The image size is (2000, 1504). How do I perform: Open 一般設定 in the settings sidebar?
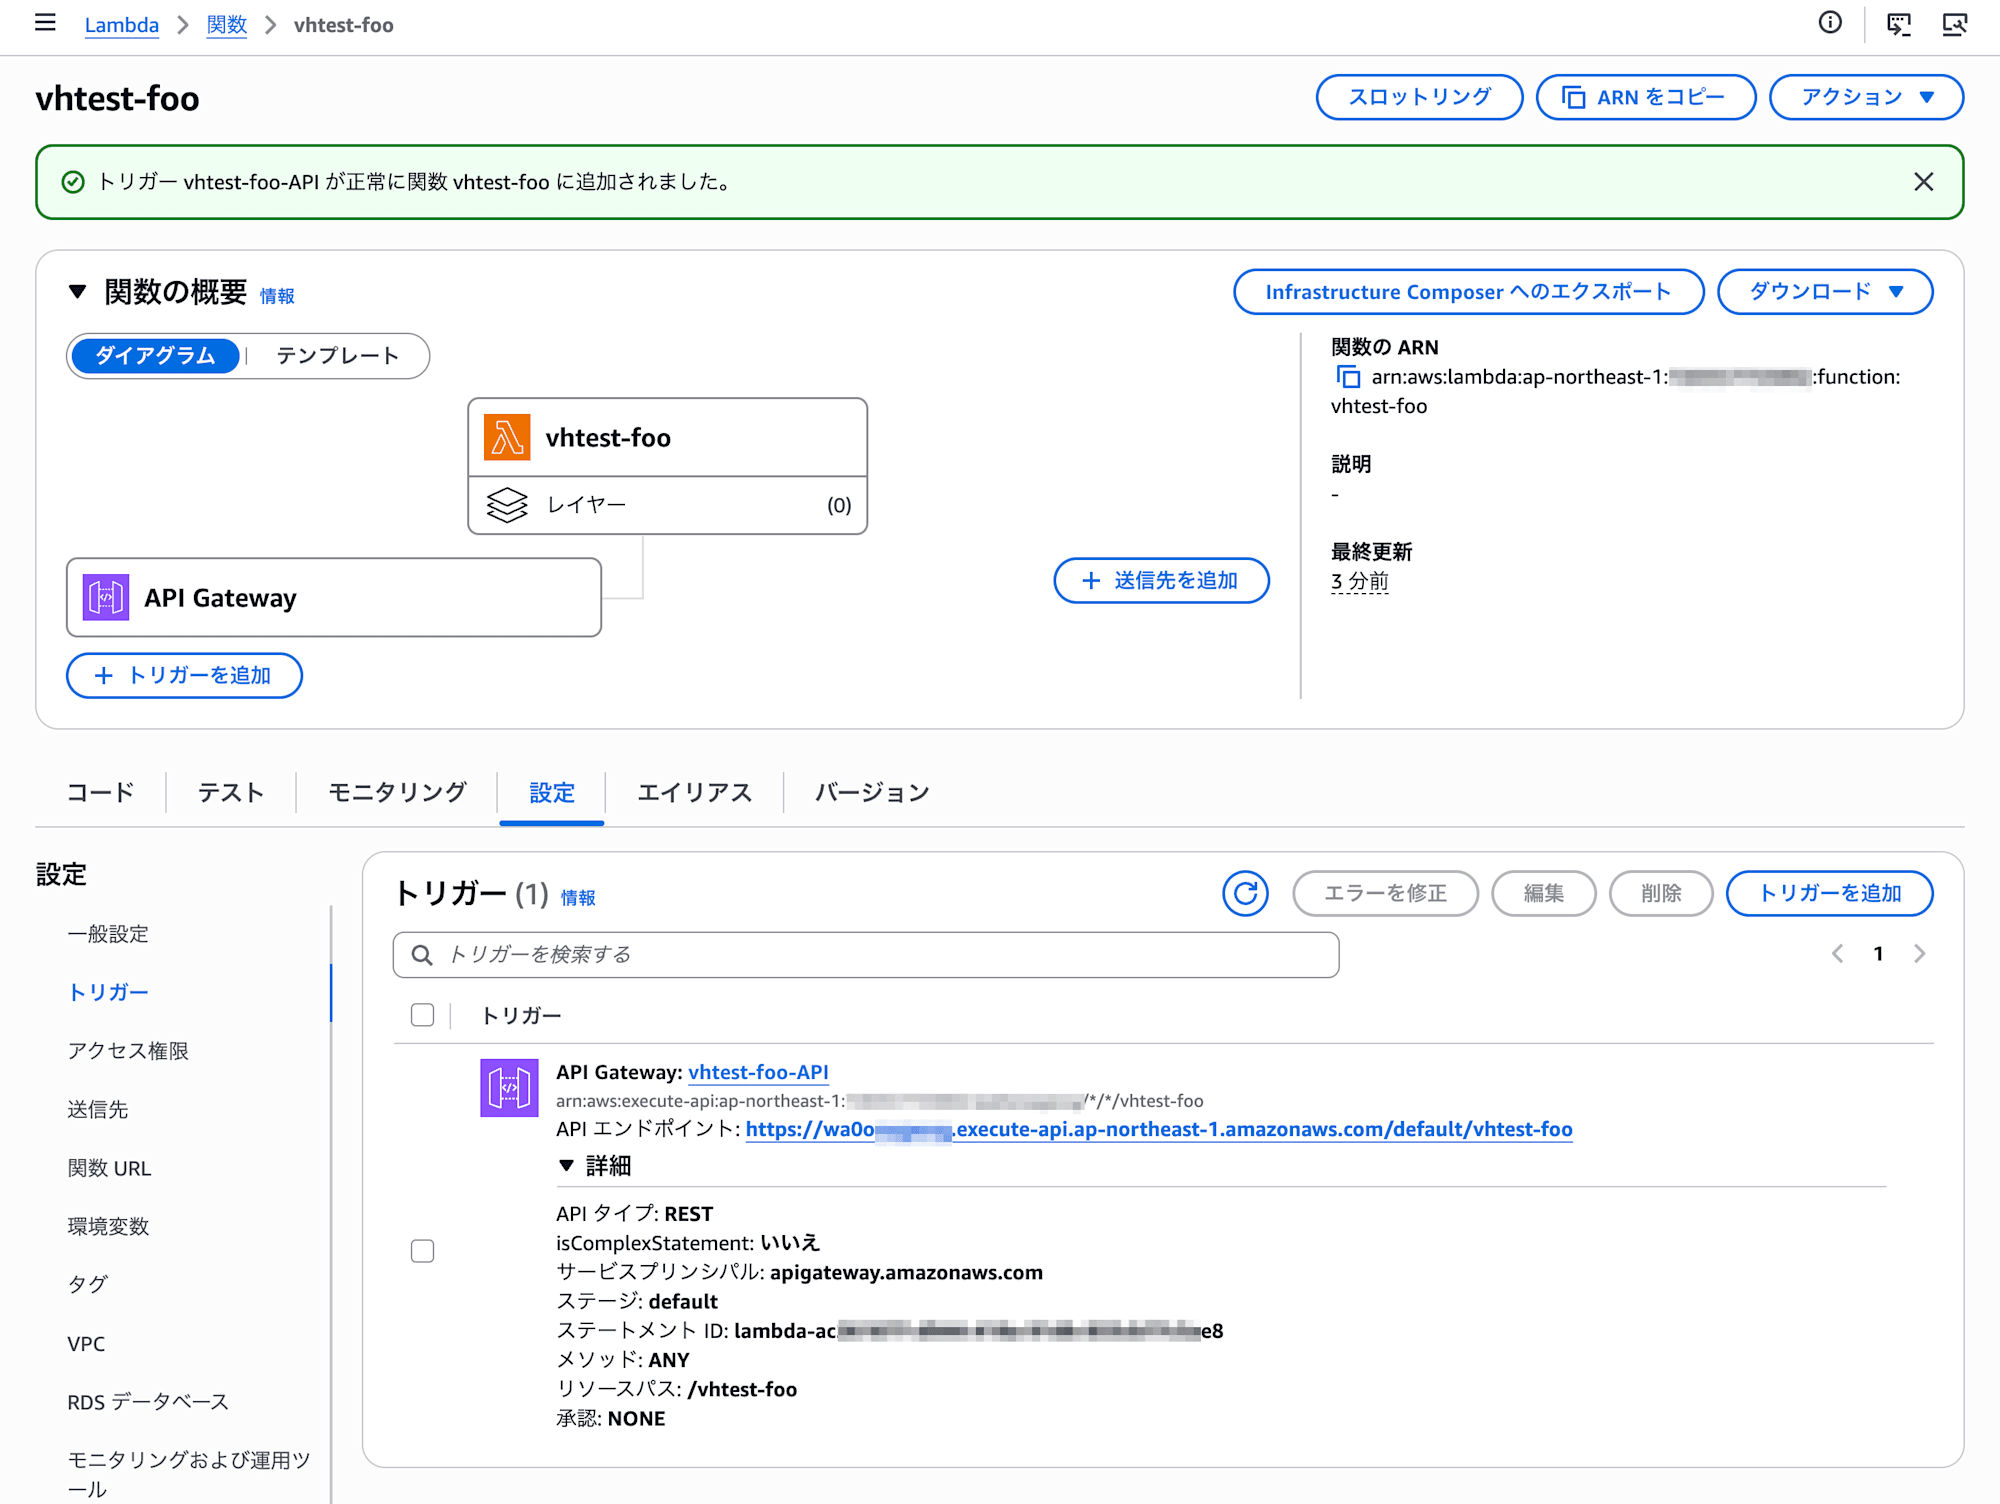point(108,934)
